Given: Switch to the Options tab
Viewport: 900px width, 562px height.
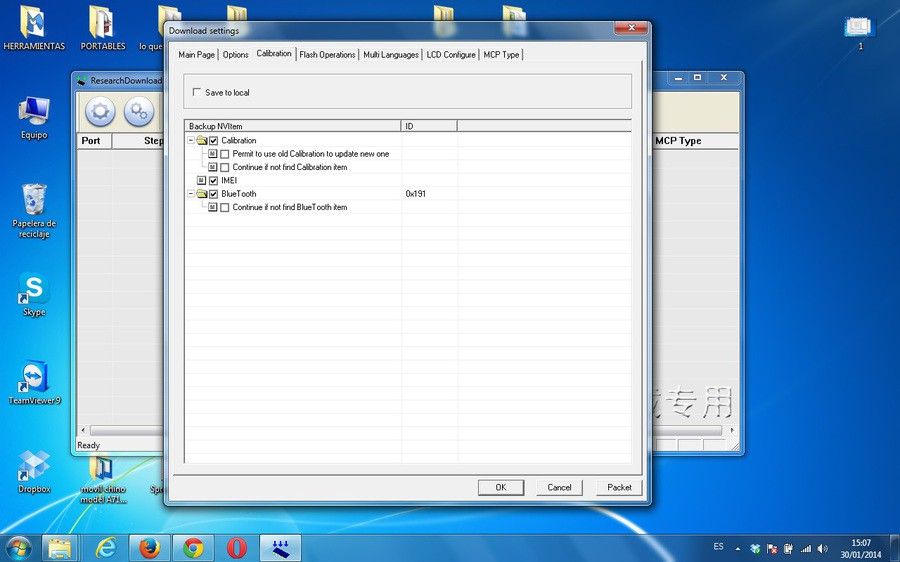Looking at the screenshot, I should click(235, 55).
